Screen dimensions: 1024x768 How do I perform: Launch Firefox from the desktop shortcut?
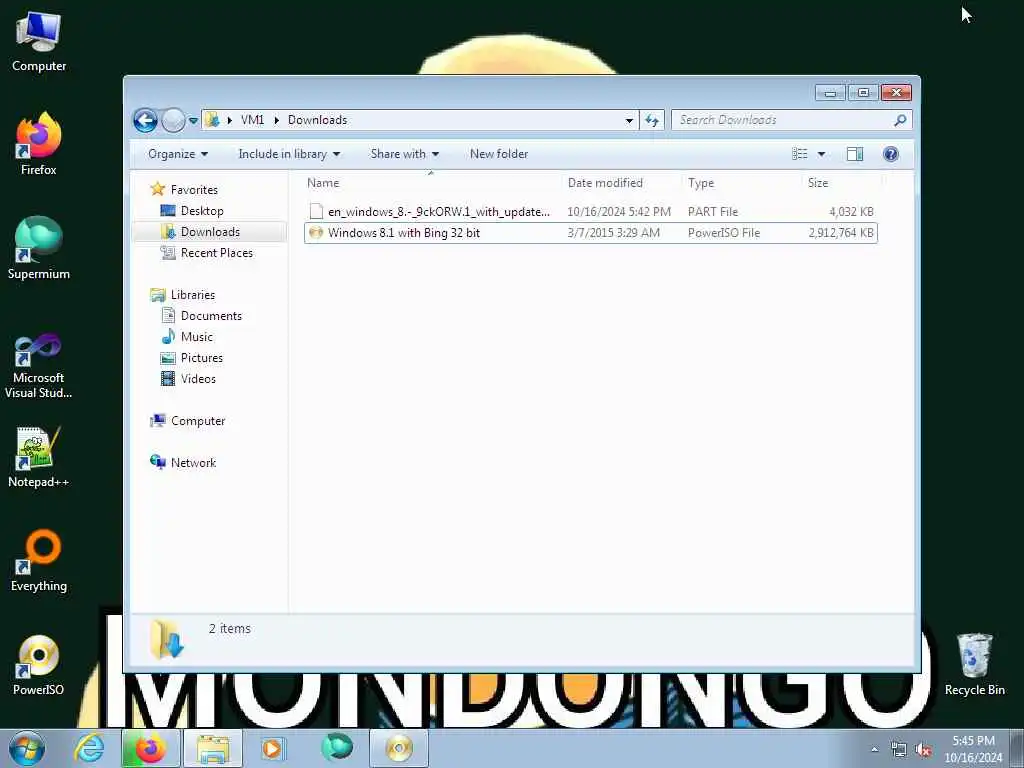[x=39, y=144]
